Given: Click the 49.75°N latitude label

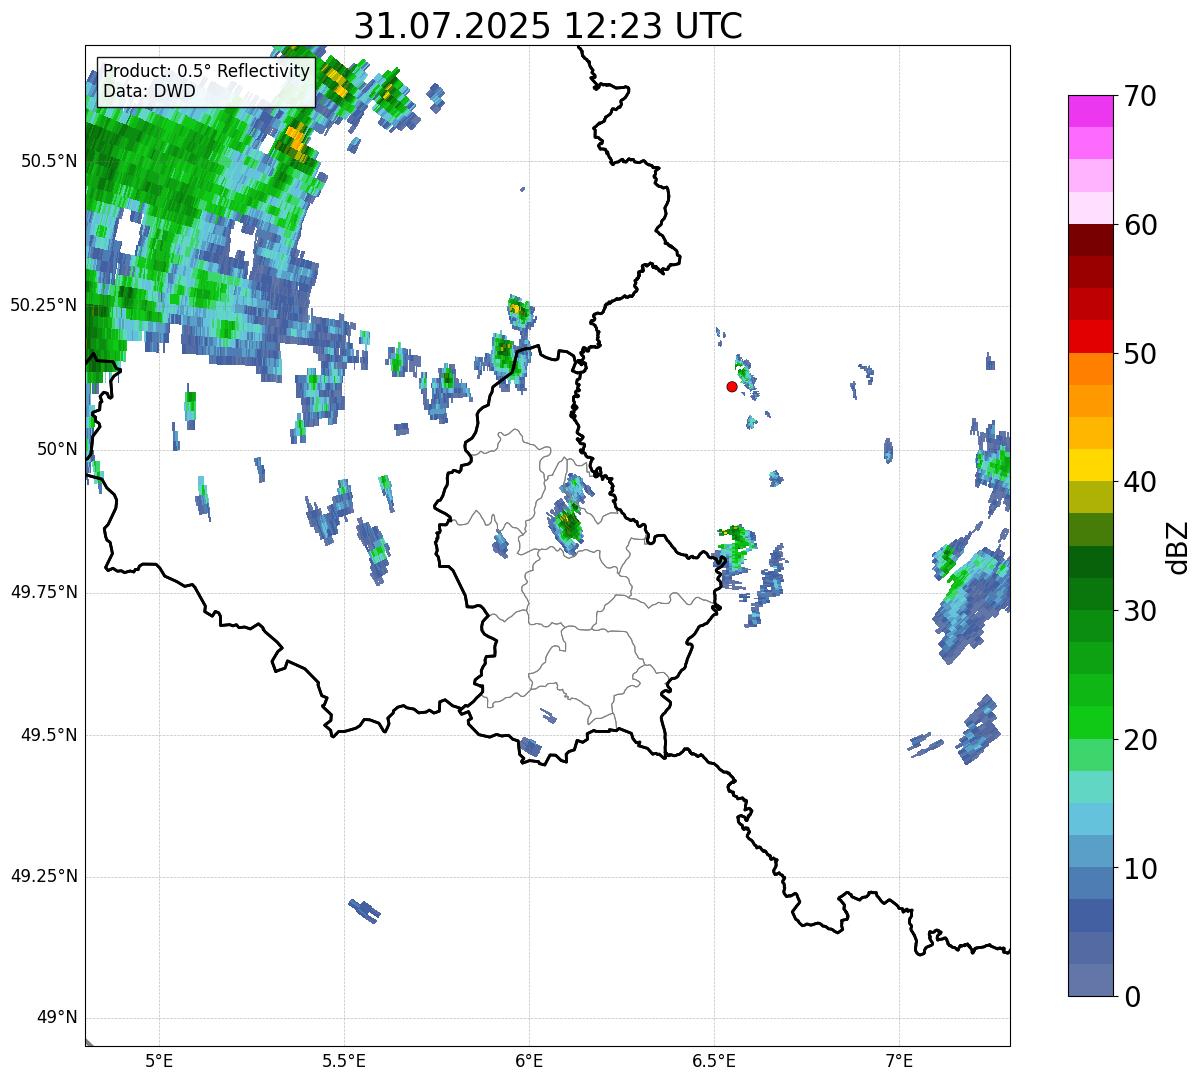Looking at the screenshot, I should point(44,592).
